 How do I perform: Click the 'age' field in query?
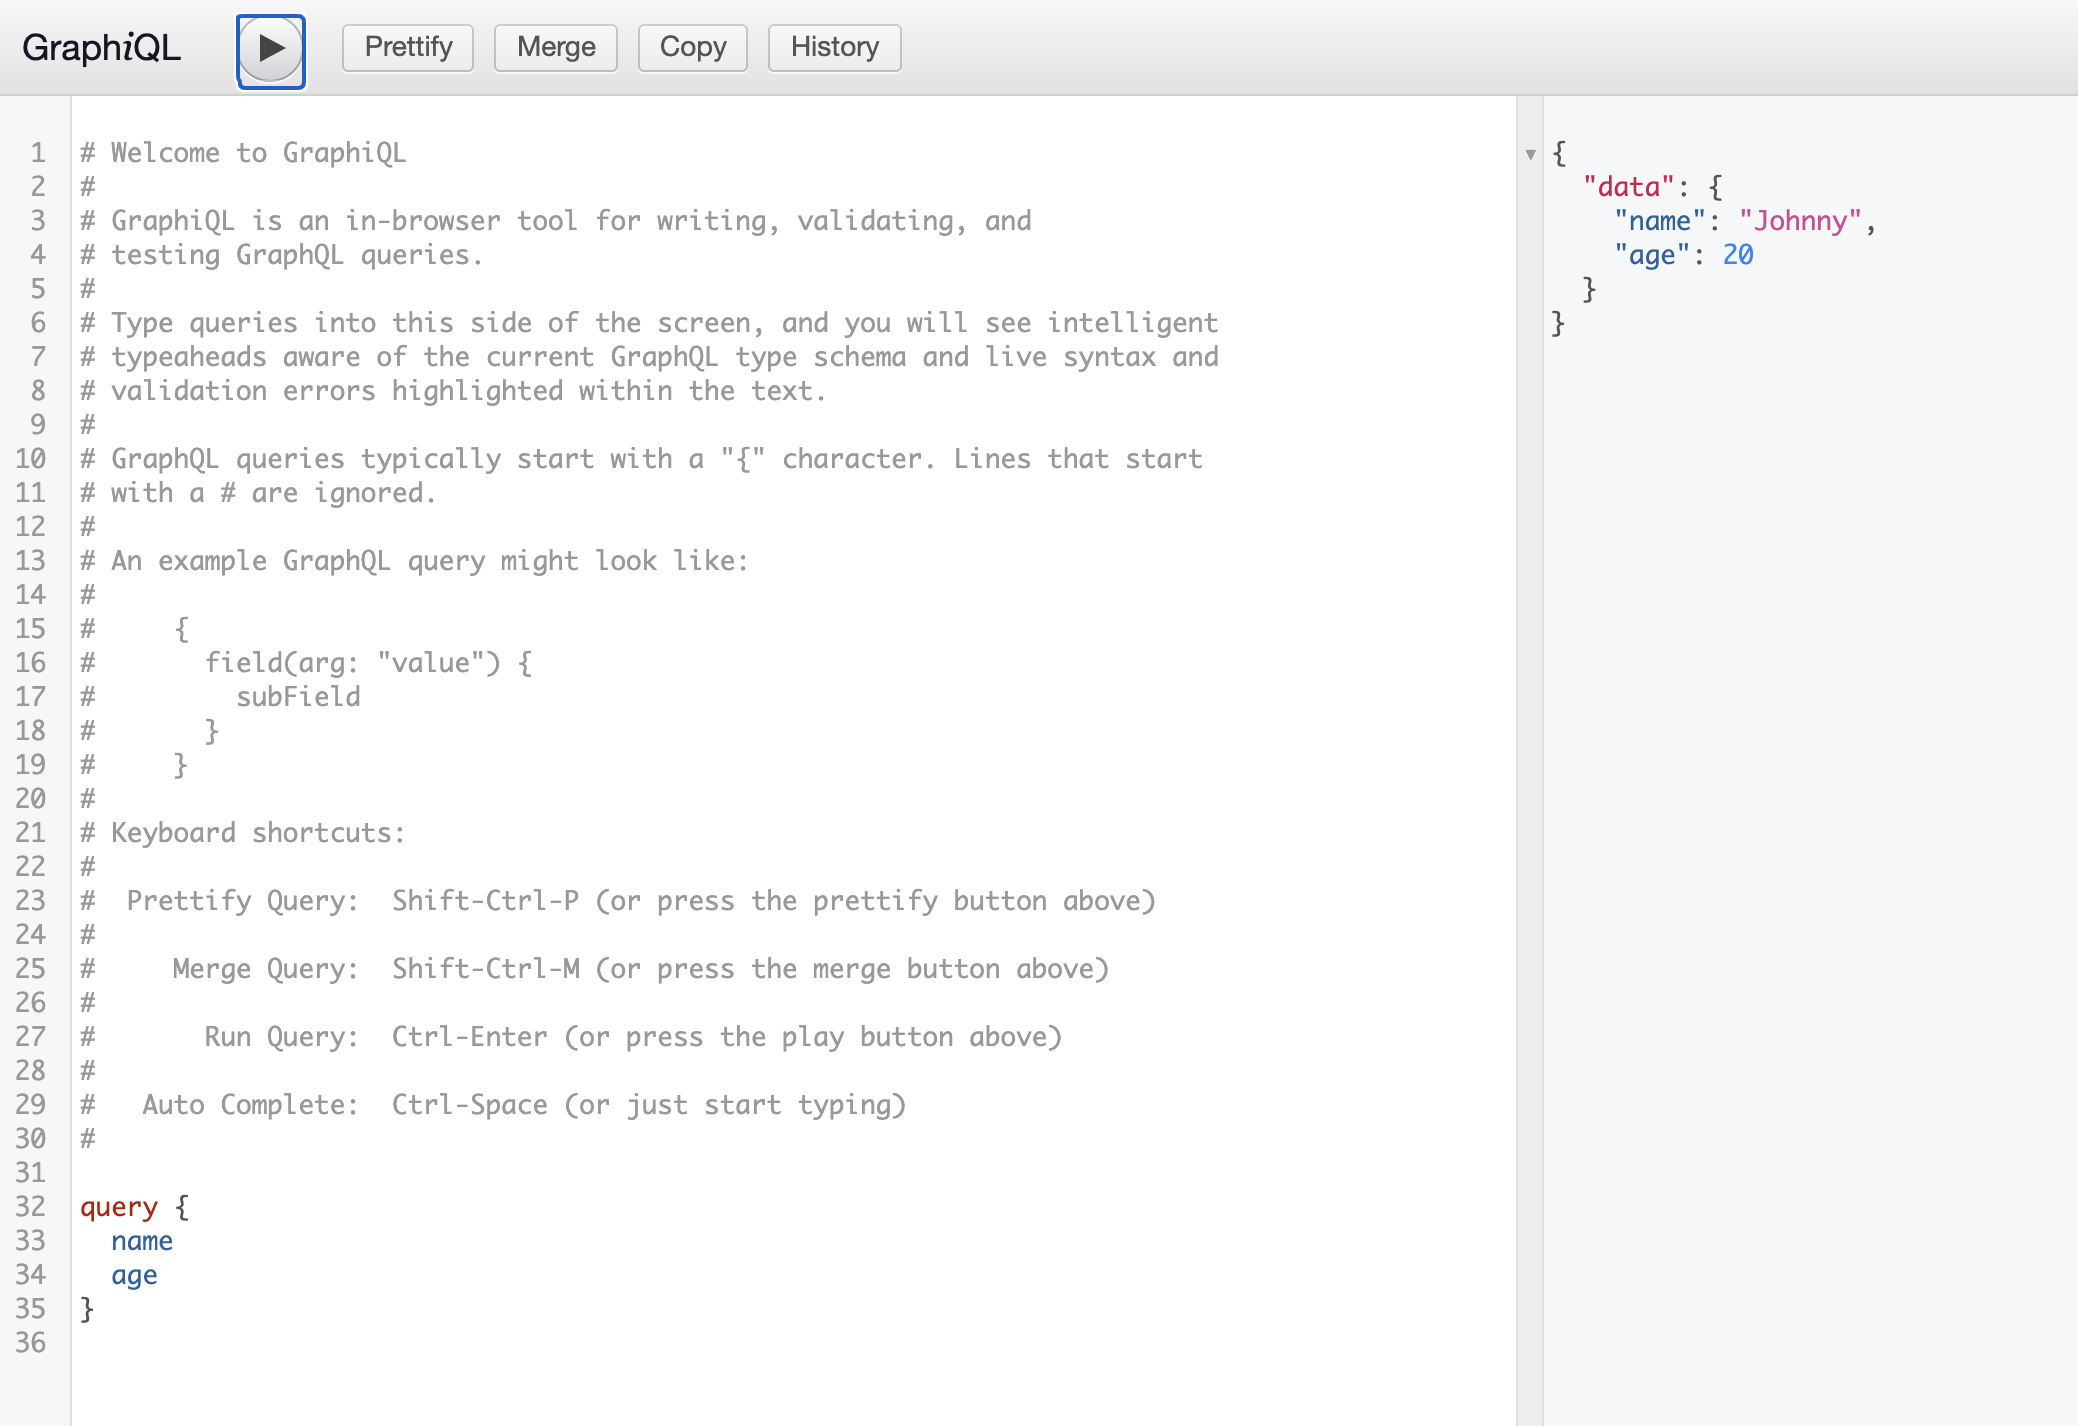[134, 1275]
